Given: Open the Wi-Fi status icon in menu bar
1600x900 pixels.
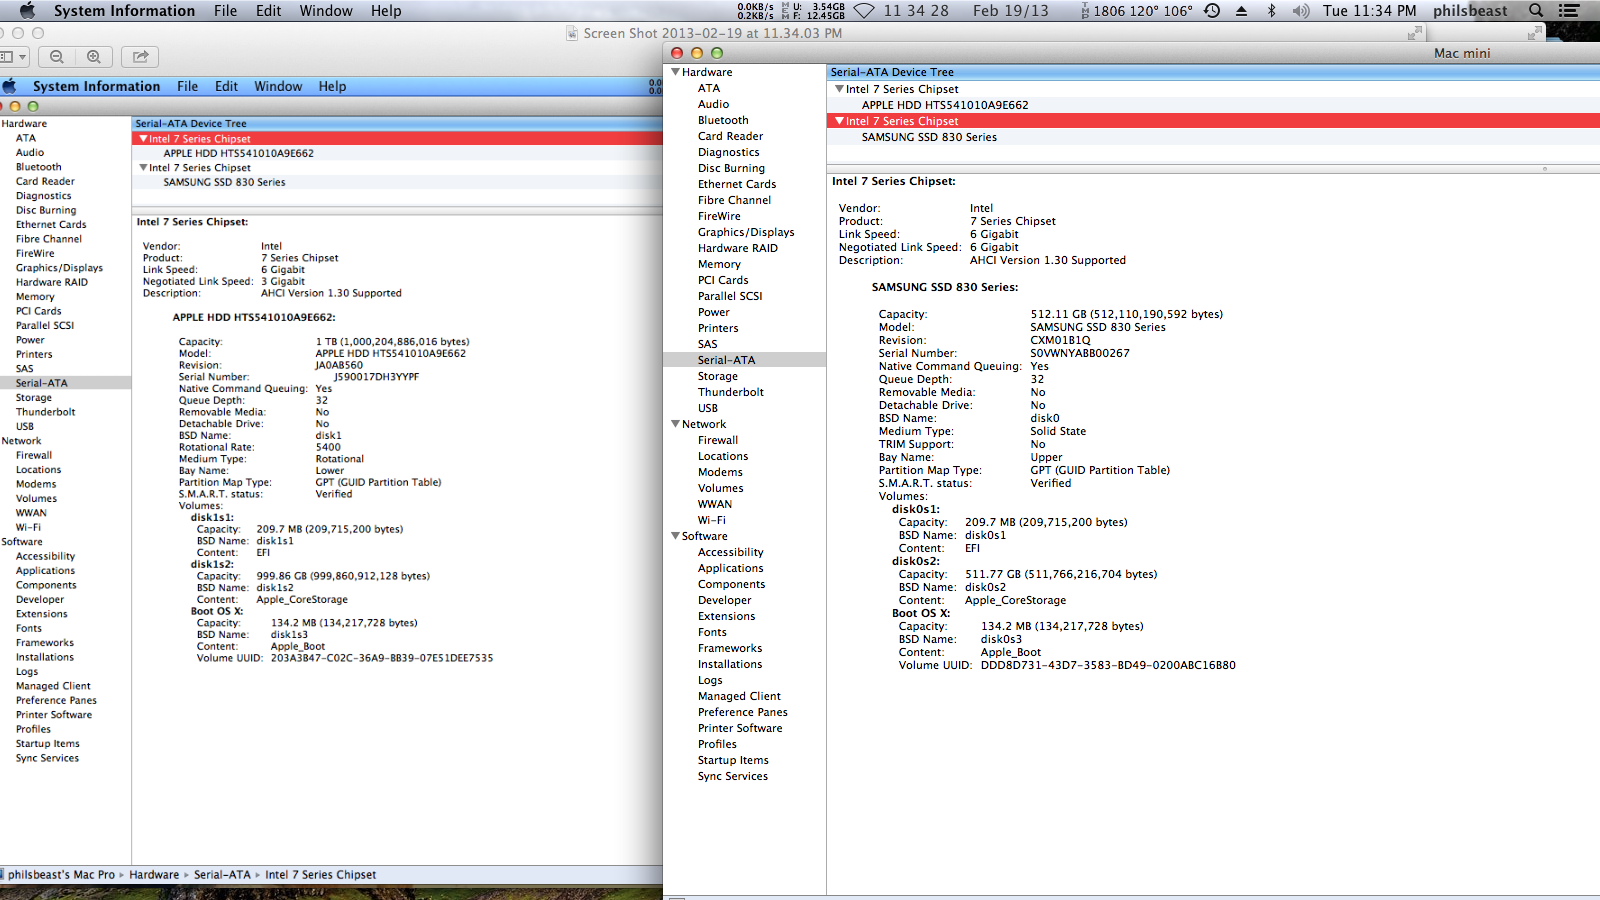Looking at the screenshot, I should (x=864, y=11).
